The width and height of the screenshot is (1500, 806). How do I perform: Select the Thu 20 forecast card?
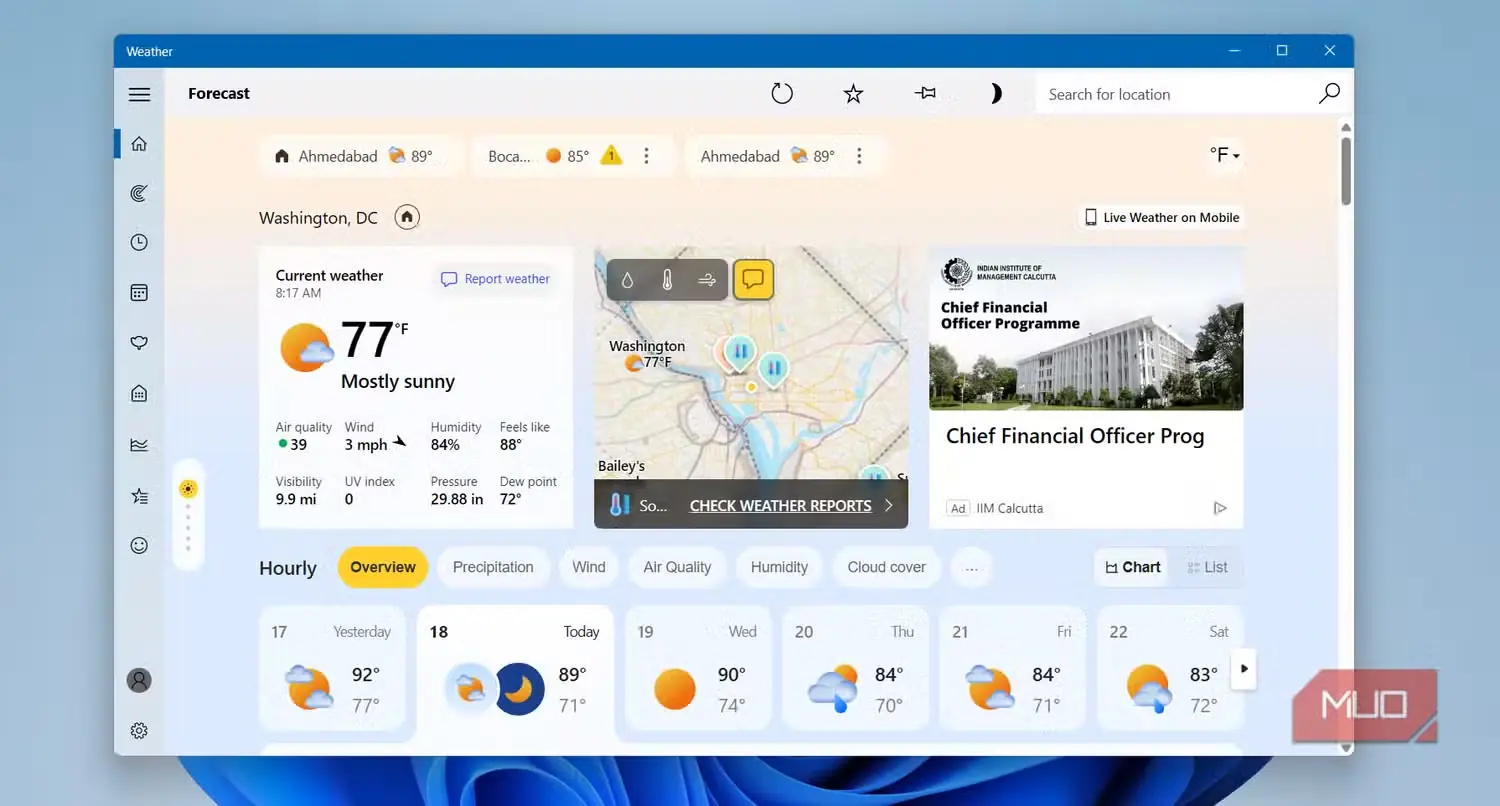[856, 667]
